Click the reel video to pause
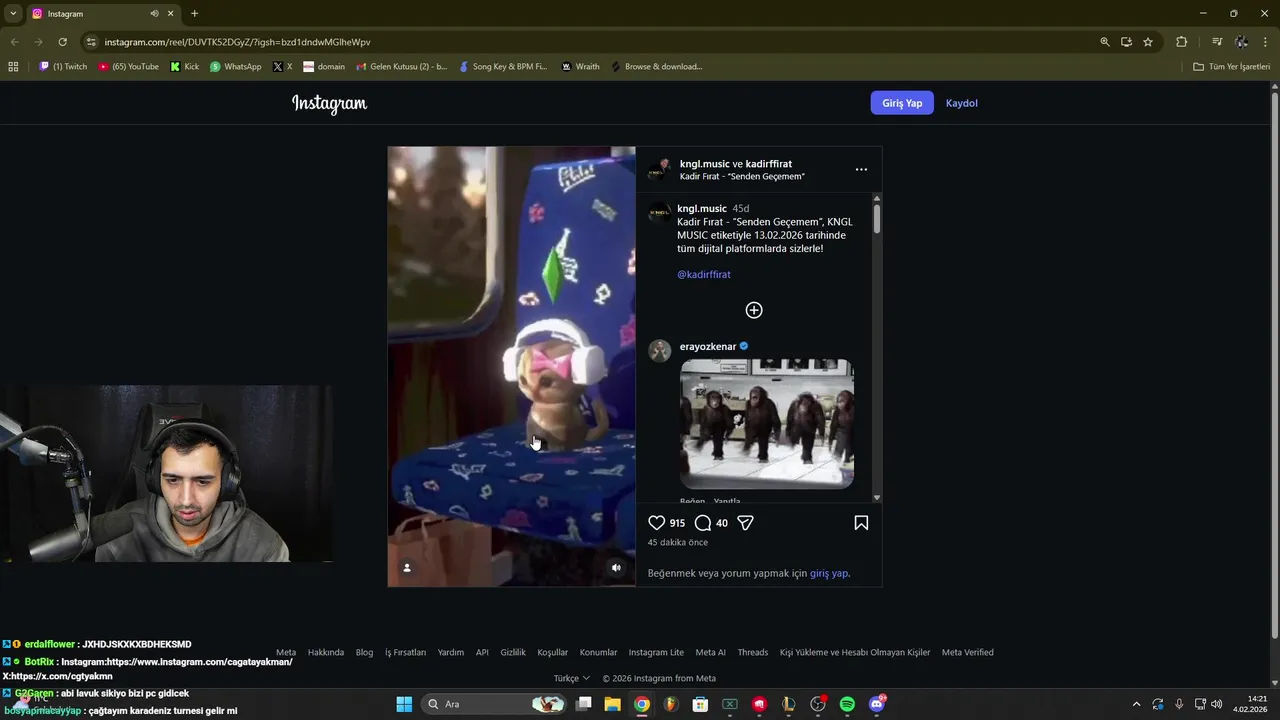The image size is (1280, 720). coord(511,366)
